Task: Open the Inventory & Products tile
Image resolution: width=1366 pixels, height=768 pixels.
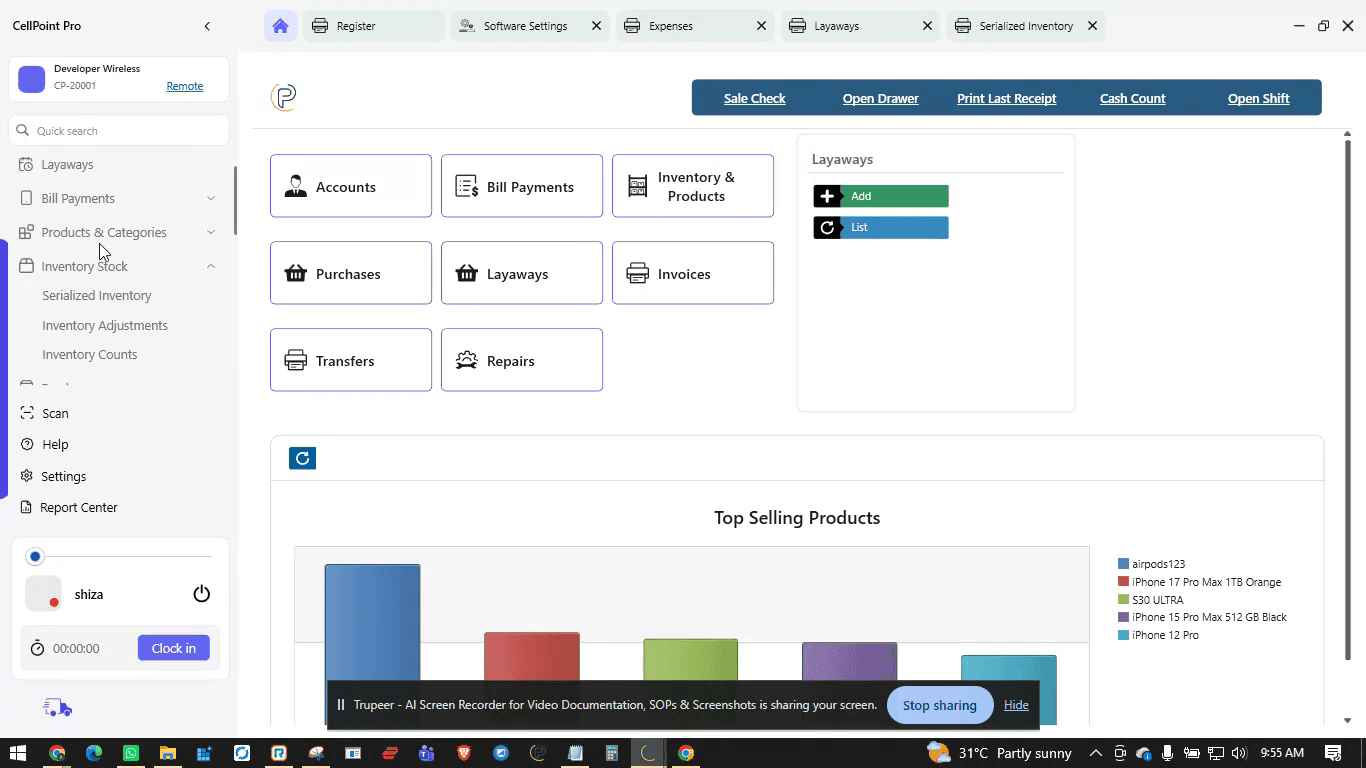Action: (x=693, y=186)
